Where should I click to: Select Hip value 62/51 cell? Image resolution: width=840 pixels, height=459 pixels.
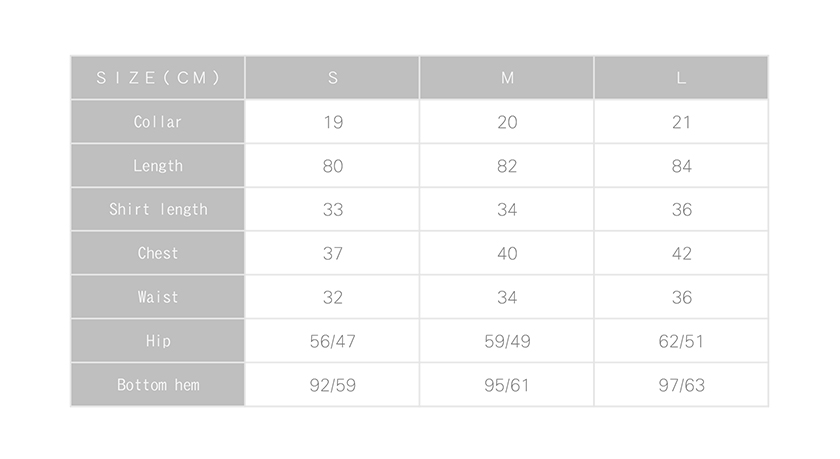(x=681, y=341)
